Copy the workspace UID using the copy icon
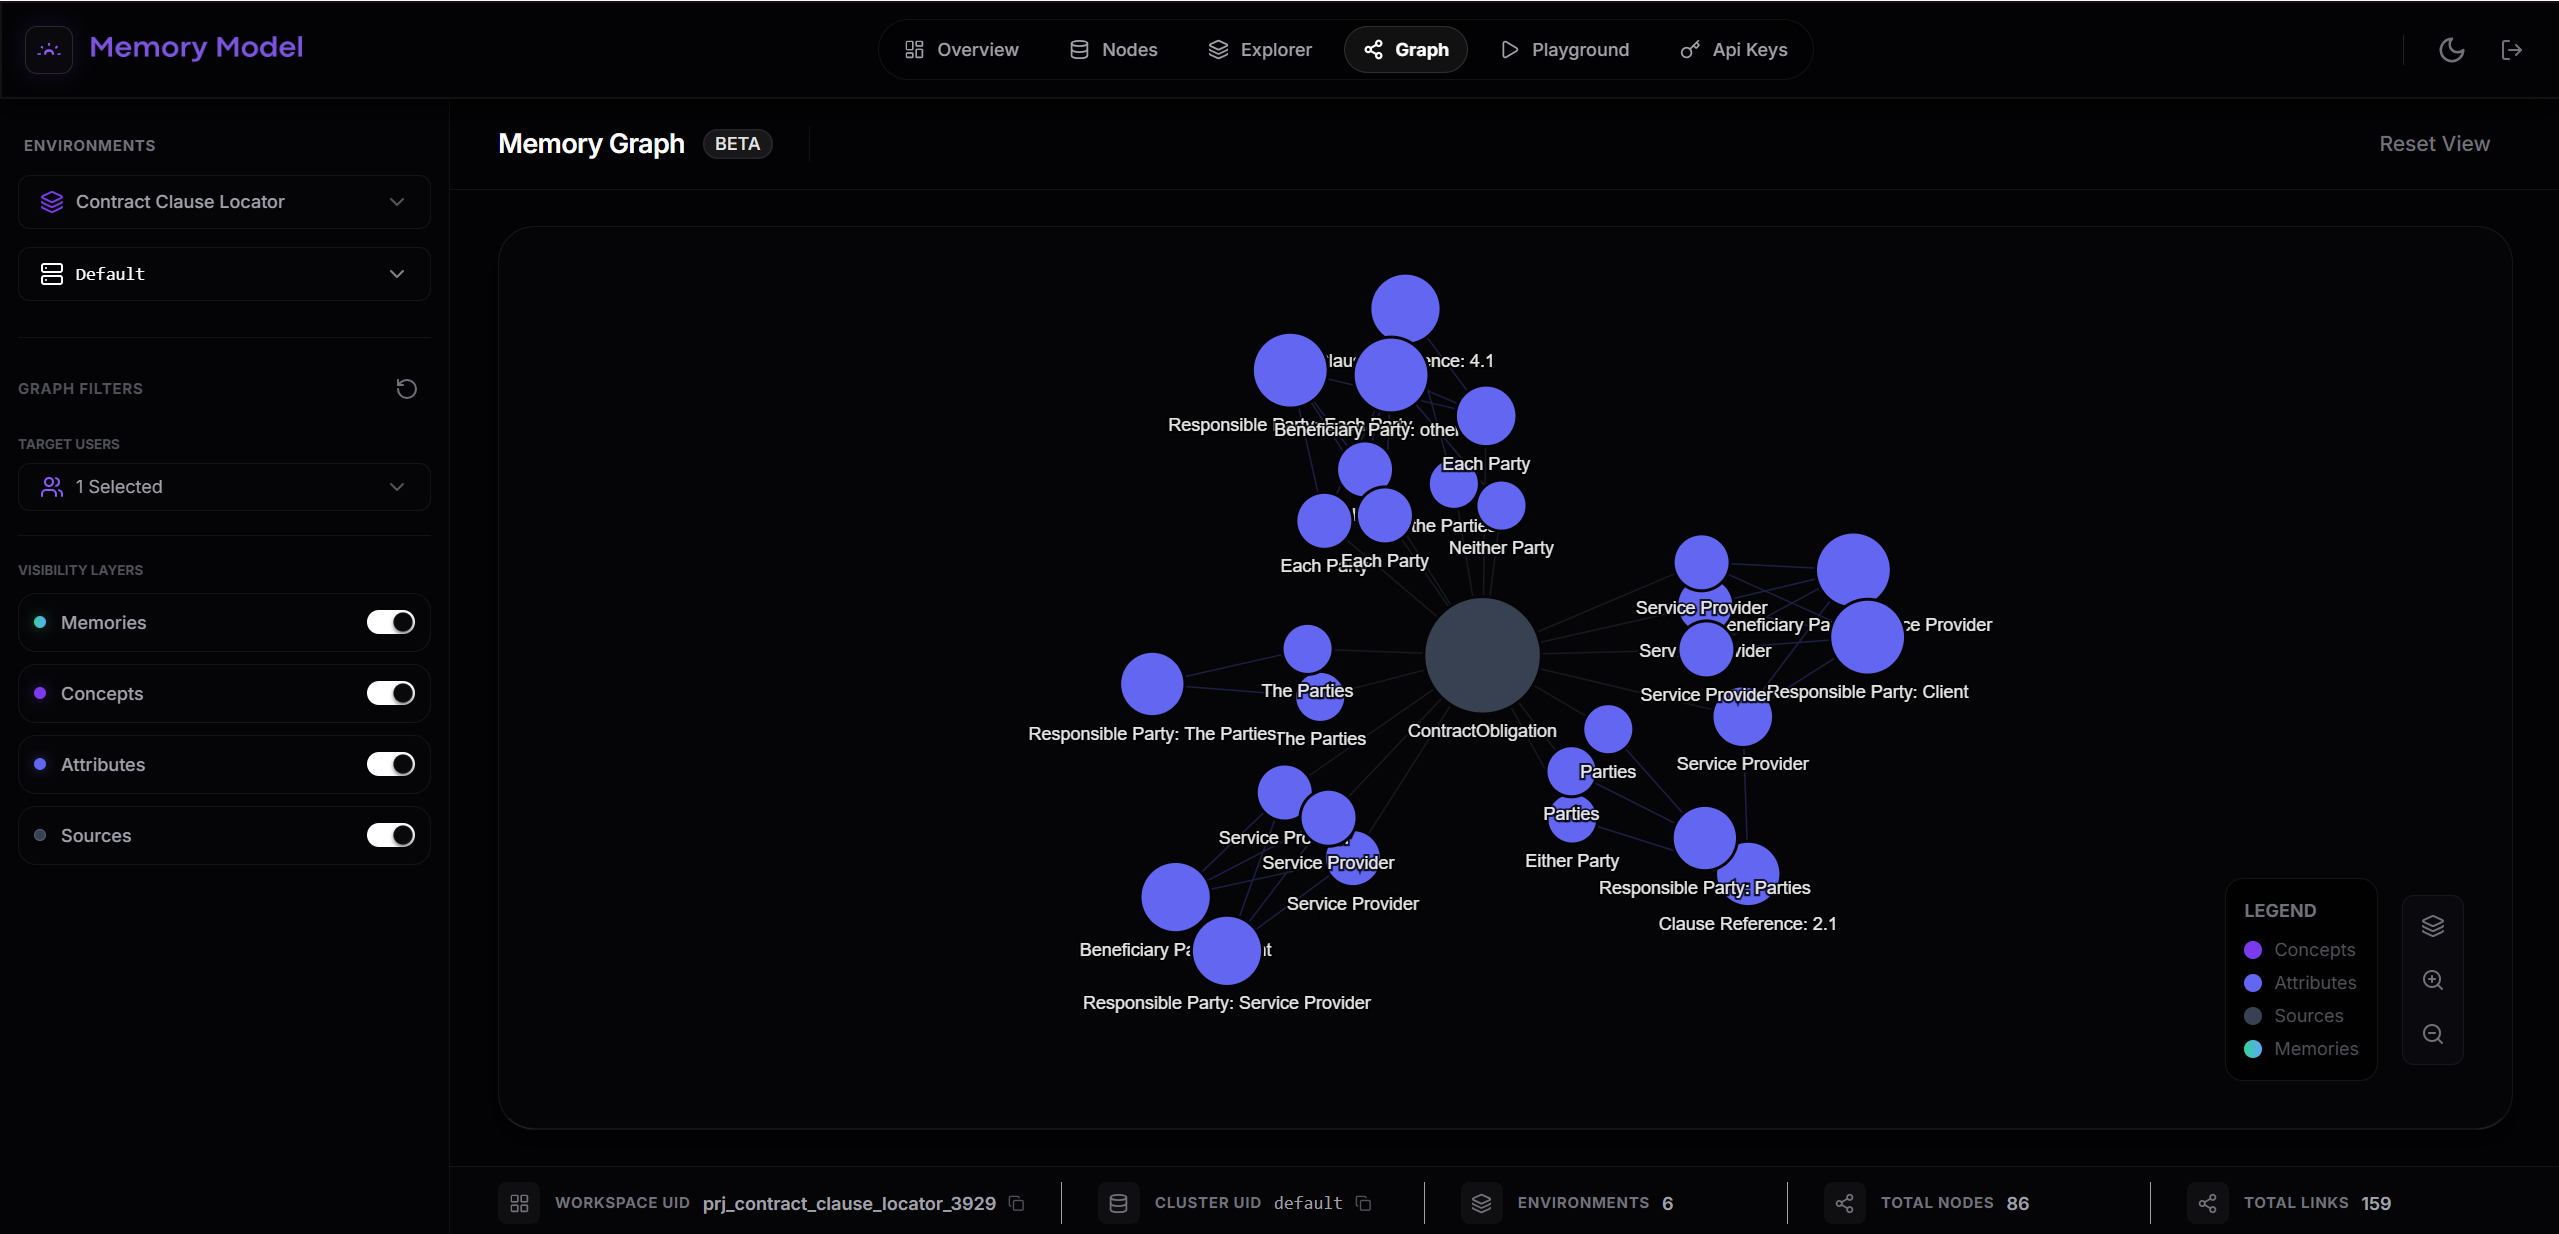Viewport: 2559px width, 1234px height. [1017, 1204]
